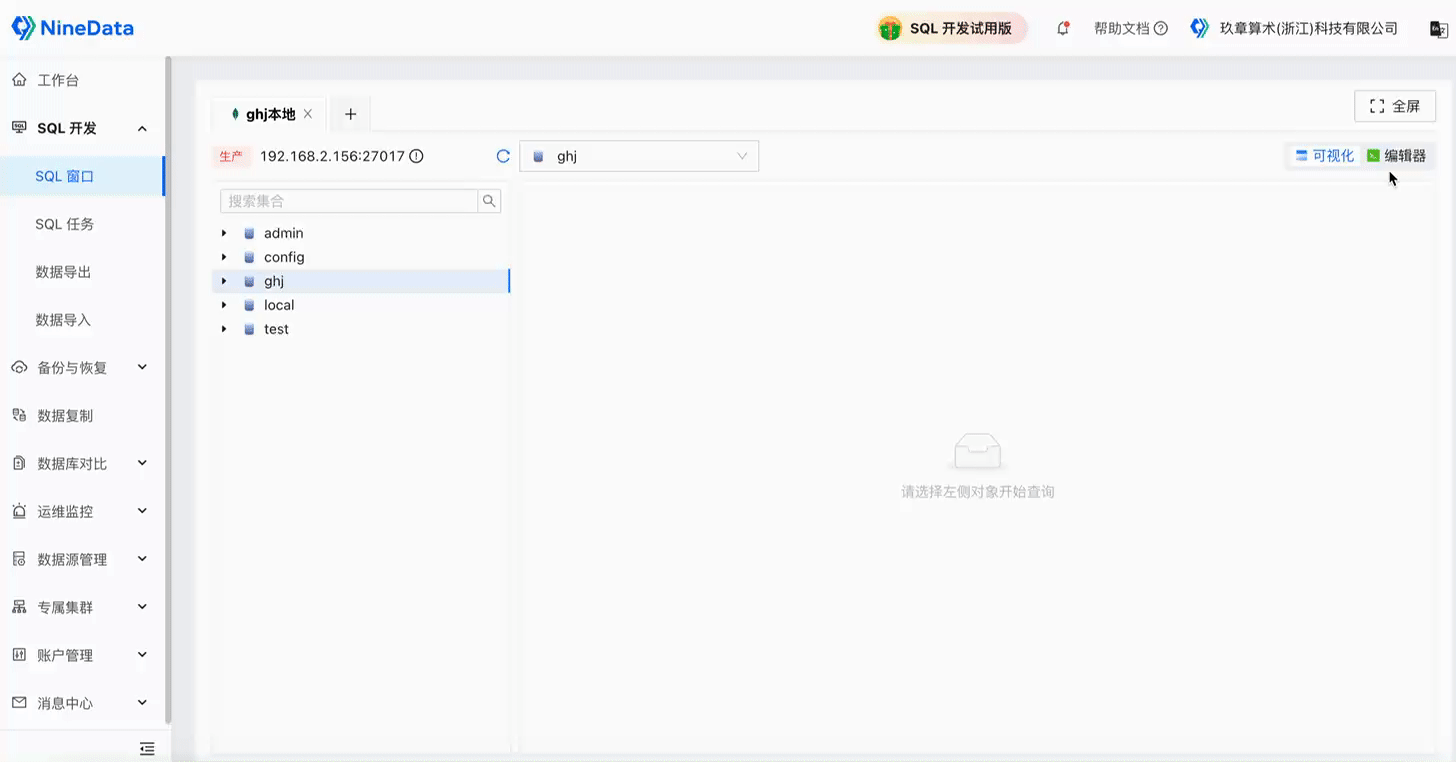Image resolution: width=1456 pixels, height=762 pixels.
Task: Click the 运维监控 alarm icon
Action: pyautogui.click(x=19, y=511)
